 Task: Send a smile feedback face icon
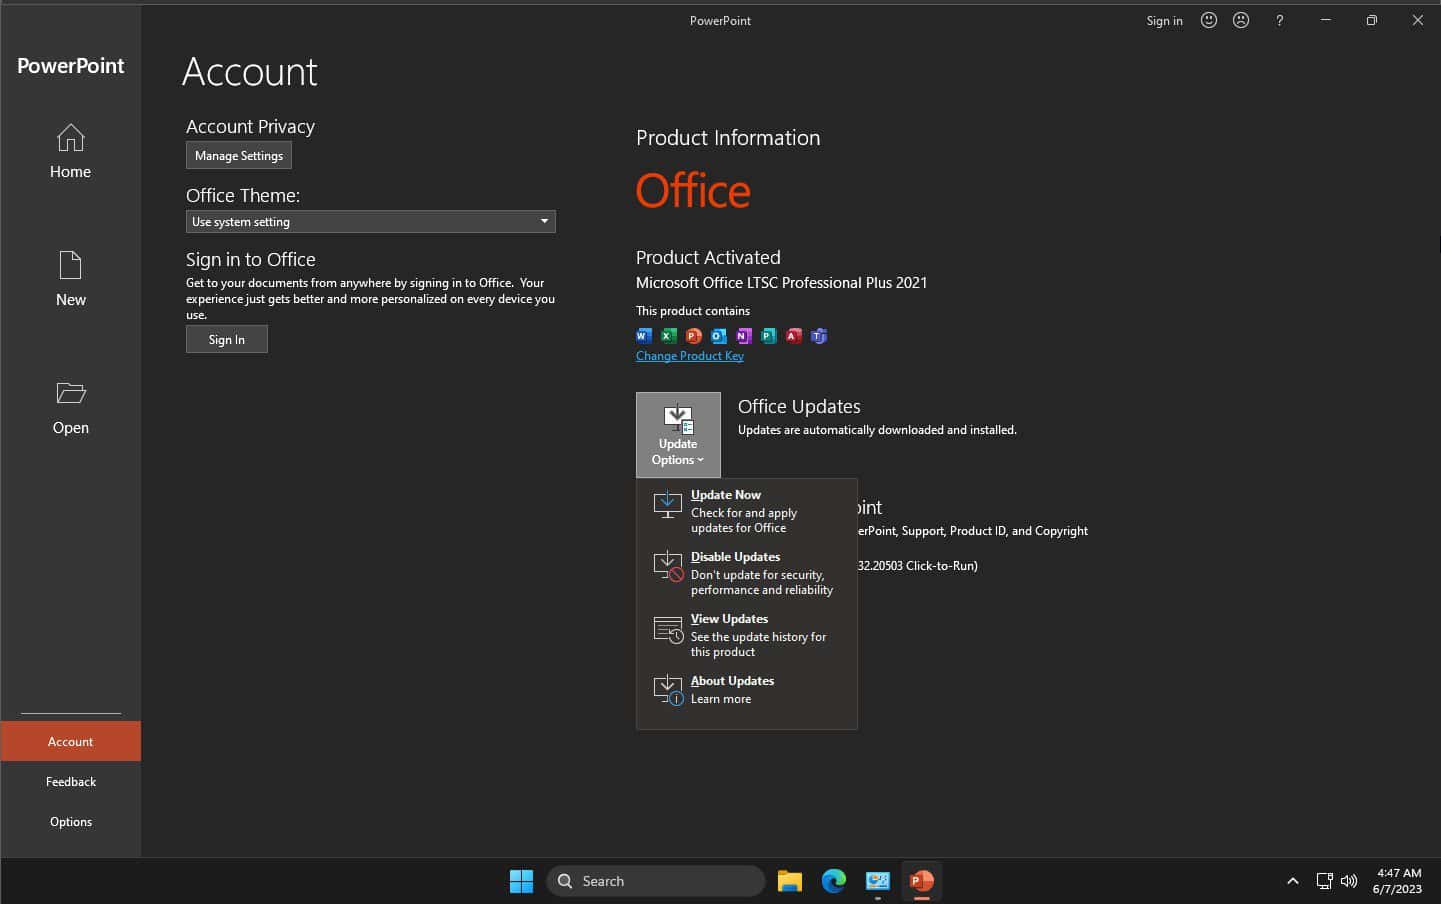click(1209, 20)
